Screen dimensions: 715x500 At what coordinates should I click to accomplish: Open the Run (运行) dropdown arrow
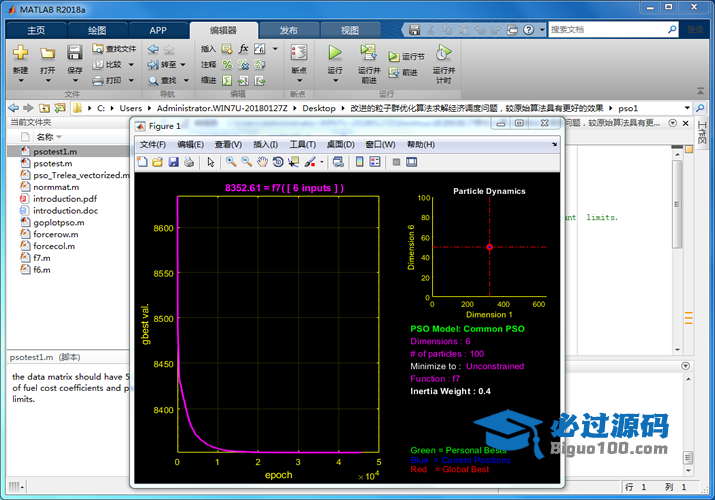(335, 81)
